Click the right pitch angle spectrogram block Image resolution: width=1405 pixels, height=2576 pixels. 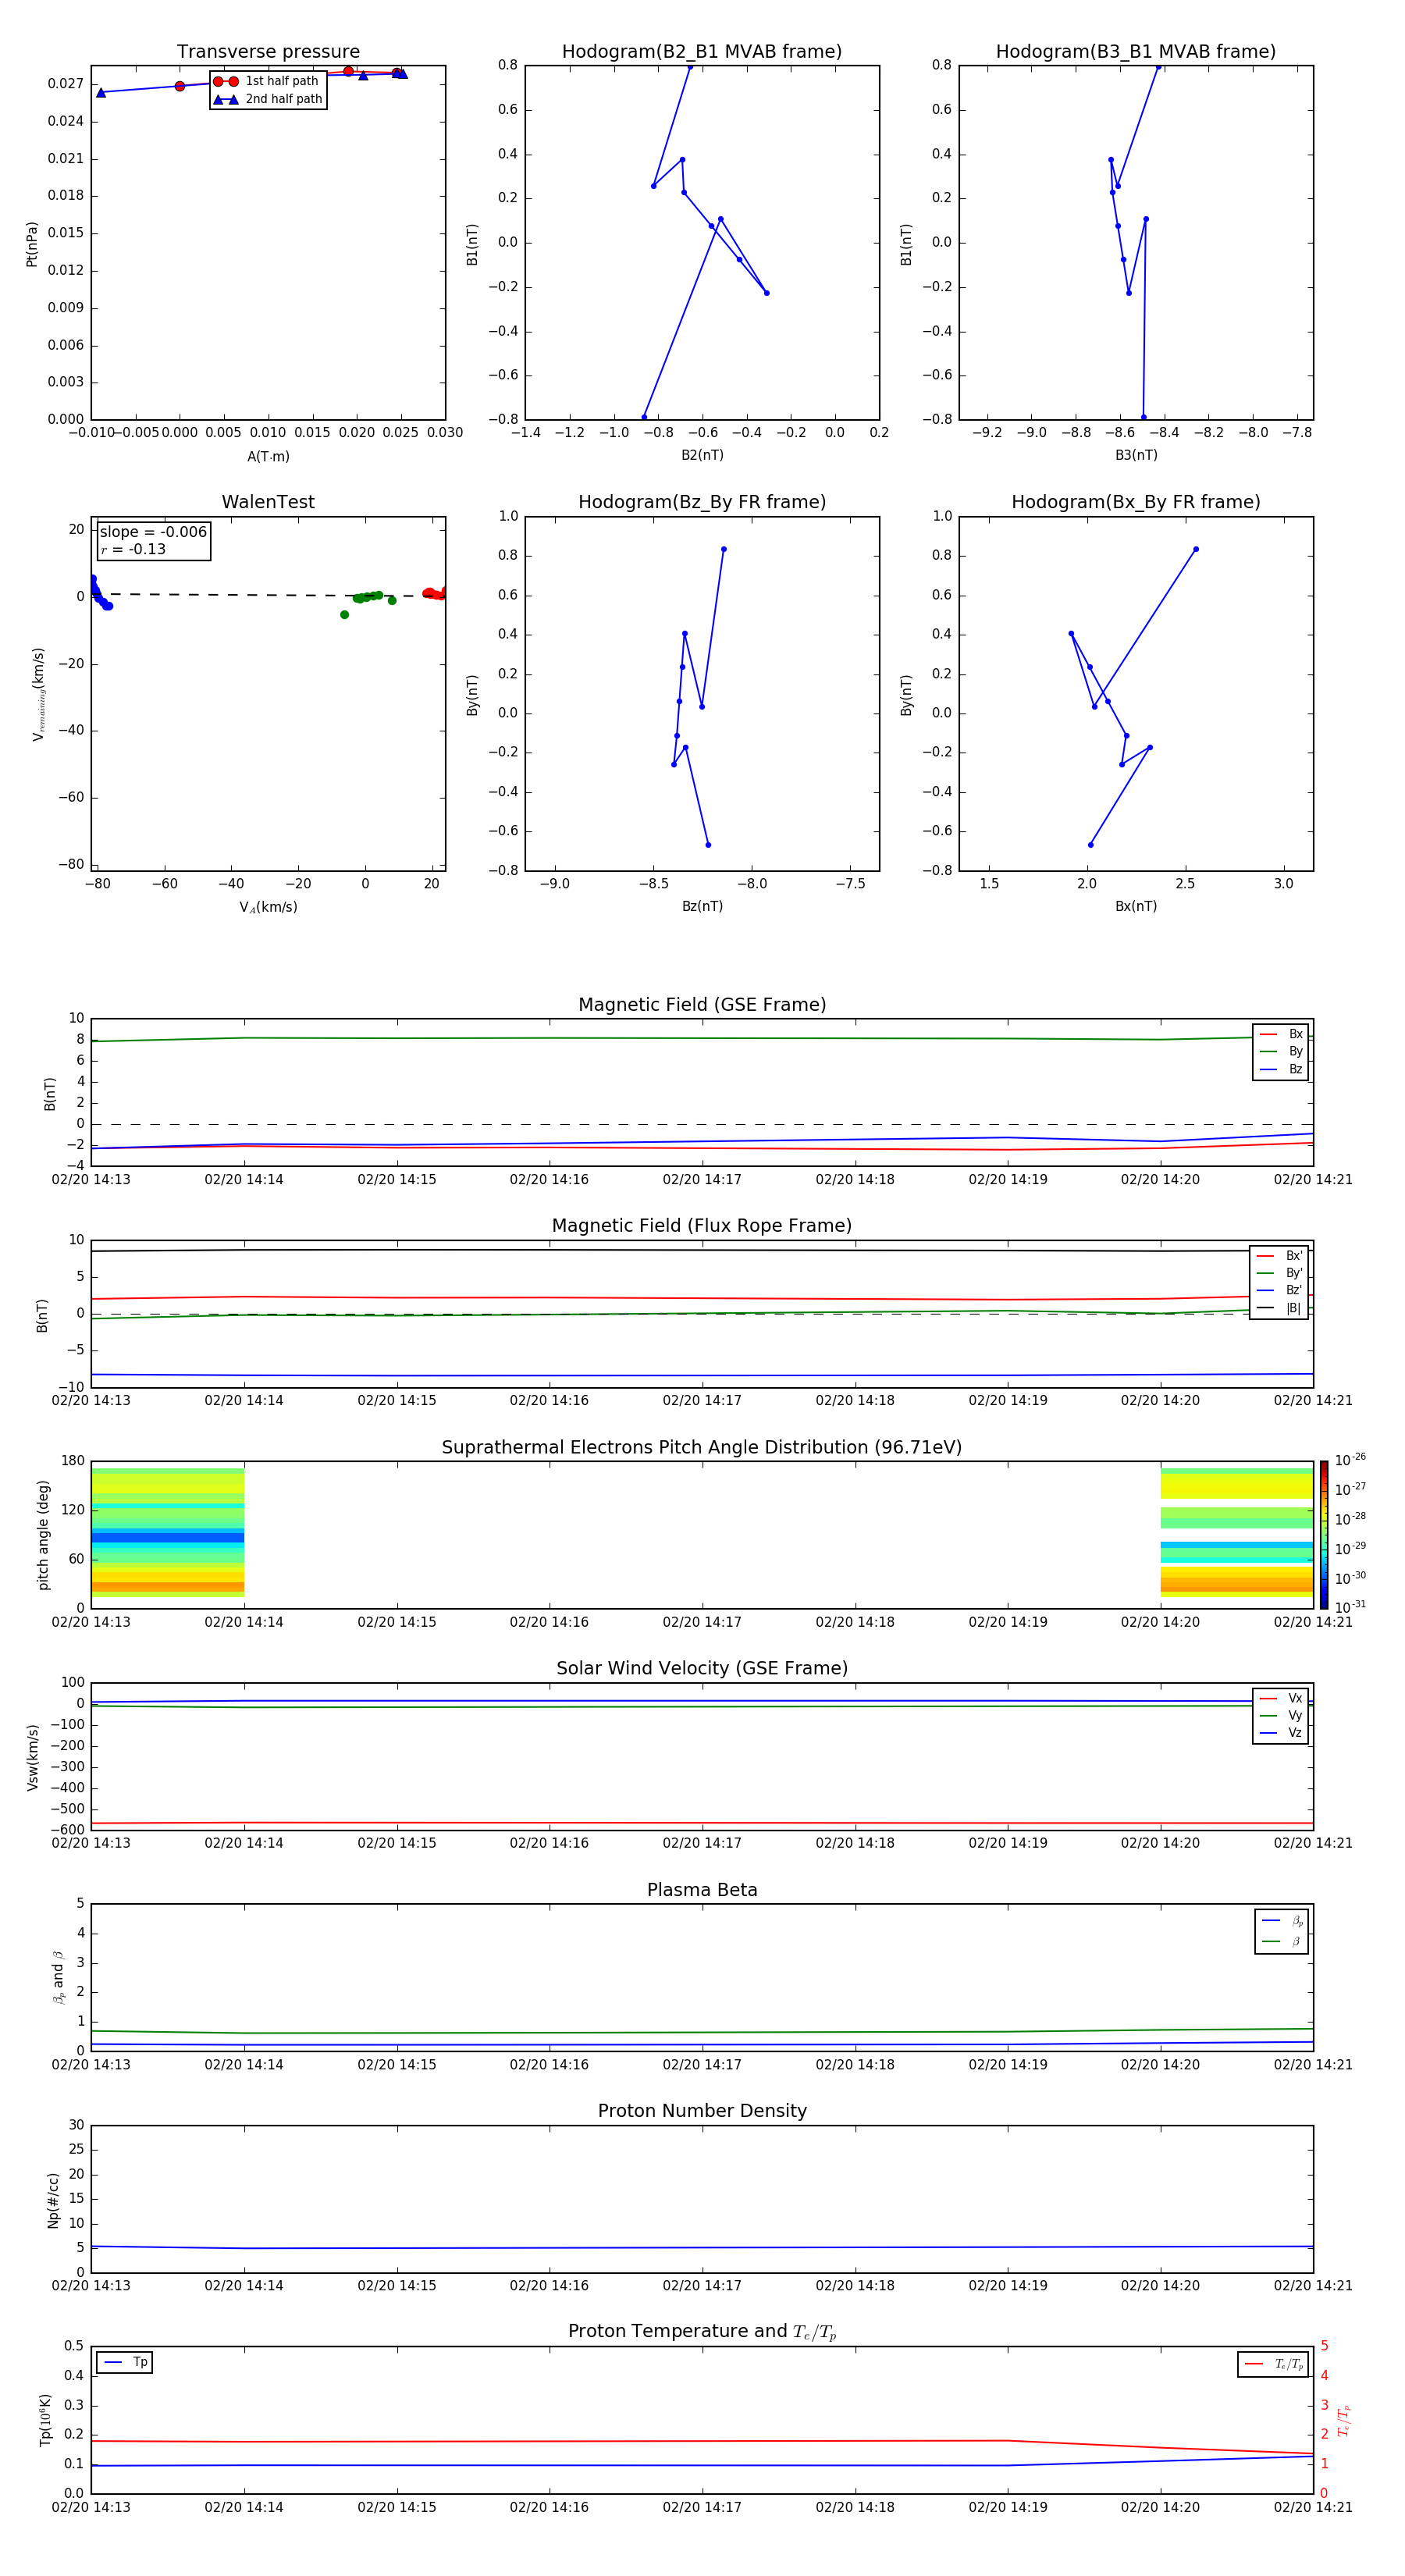pos(1236,1532)
